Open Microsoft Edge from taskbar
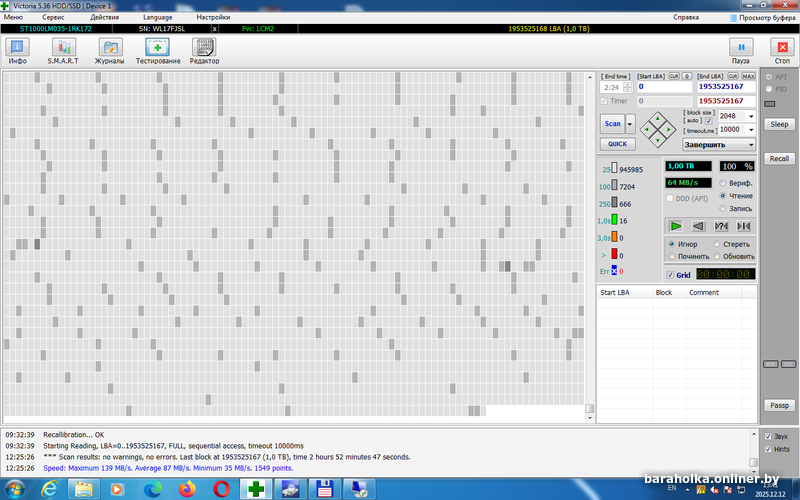The image size is (800, 500). pyautogui.click(x=153, y=489)
